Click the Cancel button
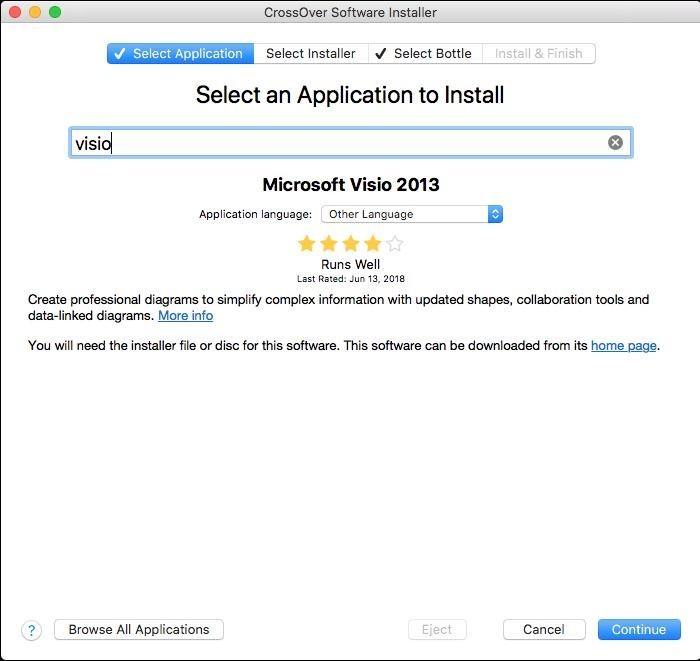Image resolution: width=700 pixels, height=661 pixels. pyautogui.click(x=544, y=629)
